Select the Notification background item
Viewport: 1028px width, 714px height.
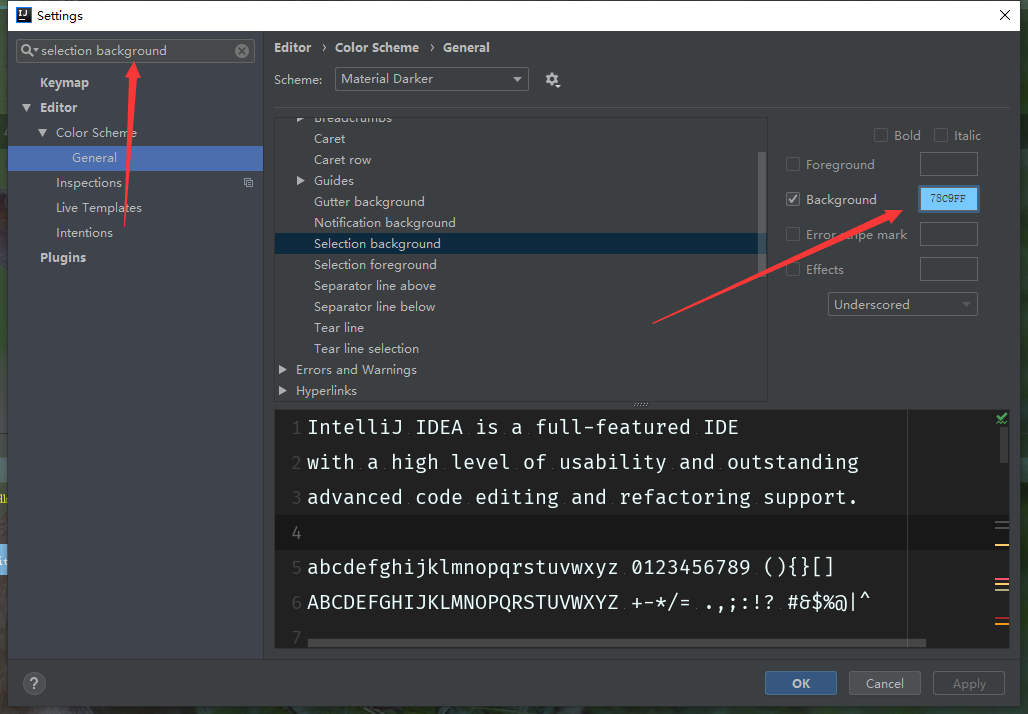click(385, 223)
